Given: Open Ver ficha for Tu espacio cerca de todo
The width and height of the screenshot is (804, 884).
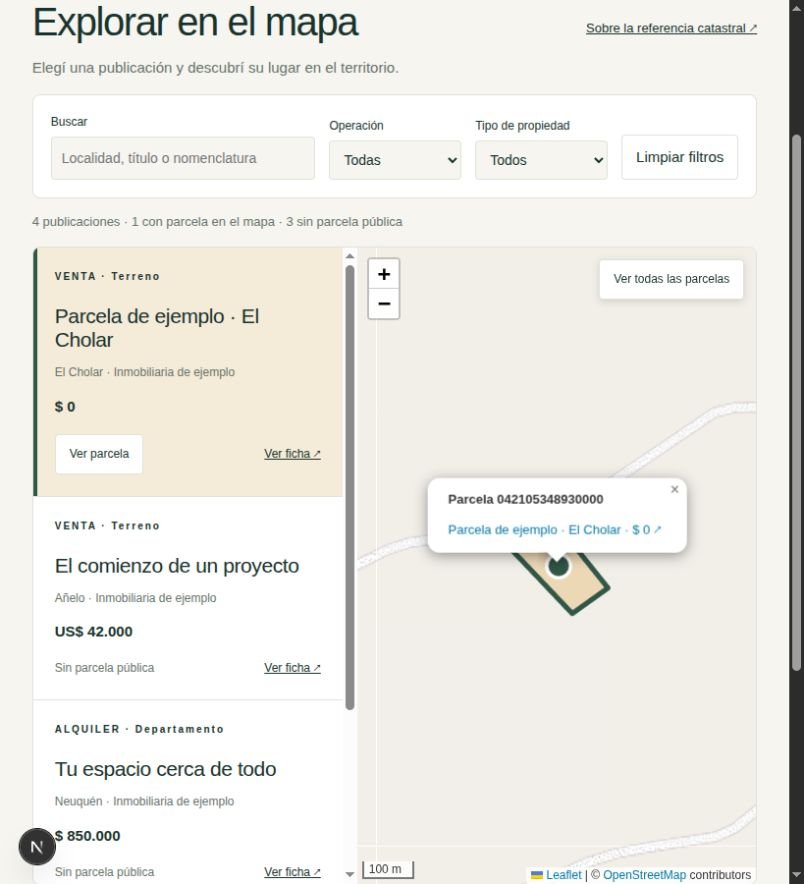Looking at the screenshot, I should [x=292, y=872].
